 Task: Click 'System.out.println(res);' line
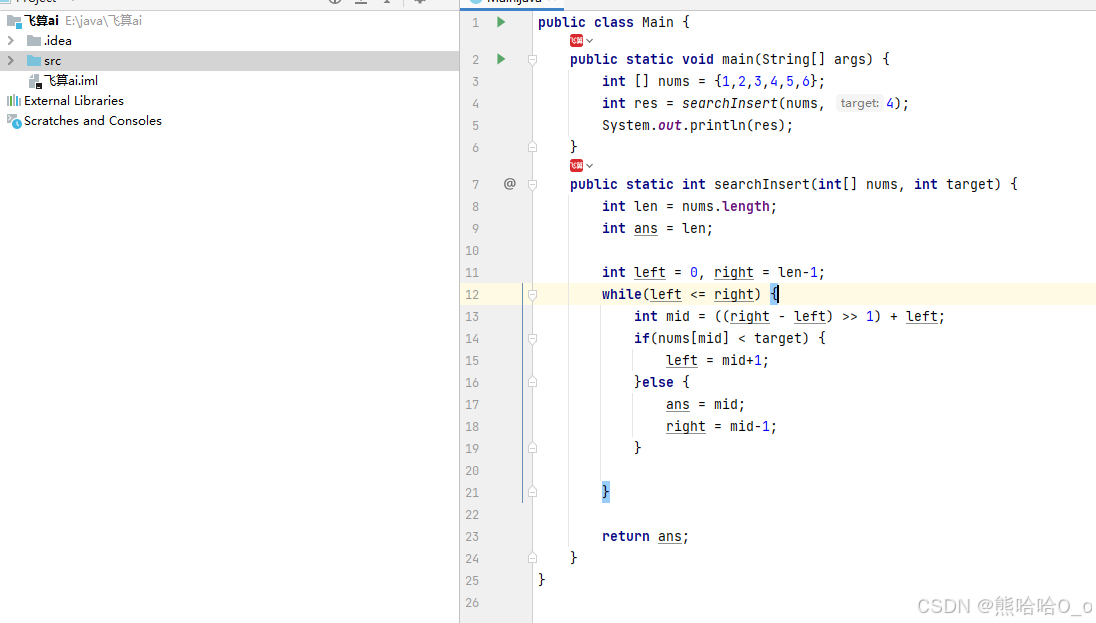tap(698, 126)
